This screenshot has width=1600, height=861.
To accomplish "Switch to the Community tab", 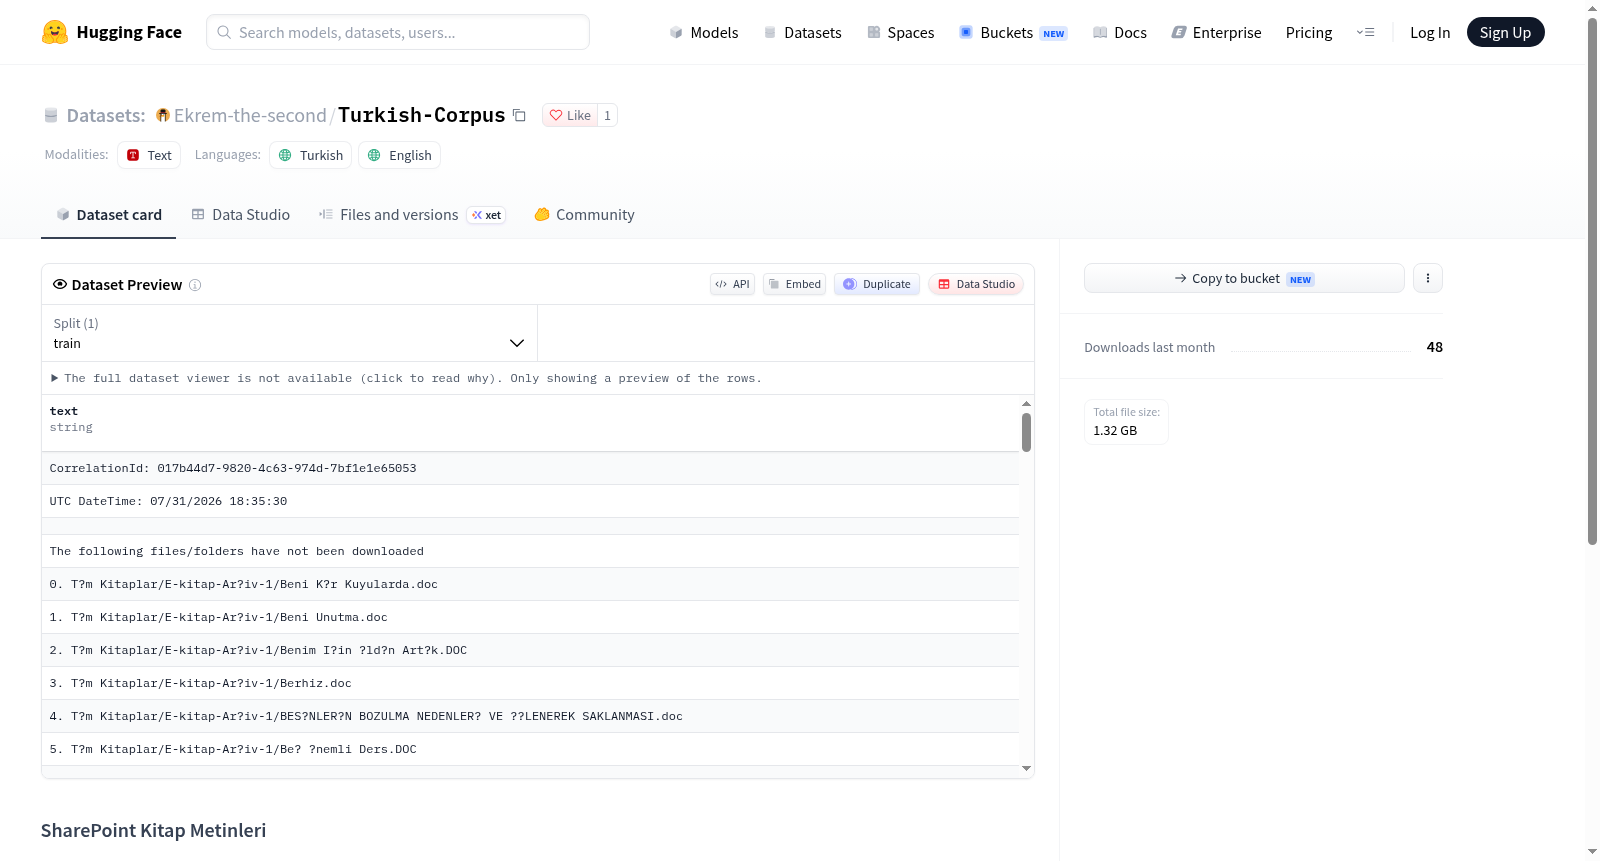I will point(585,214).
